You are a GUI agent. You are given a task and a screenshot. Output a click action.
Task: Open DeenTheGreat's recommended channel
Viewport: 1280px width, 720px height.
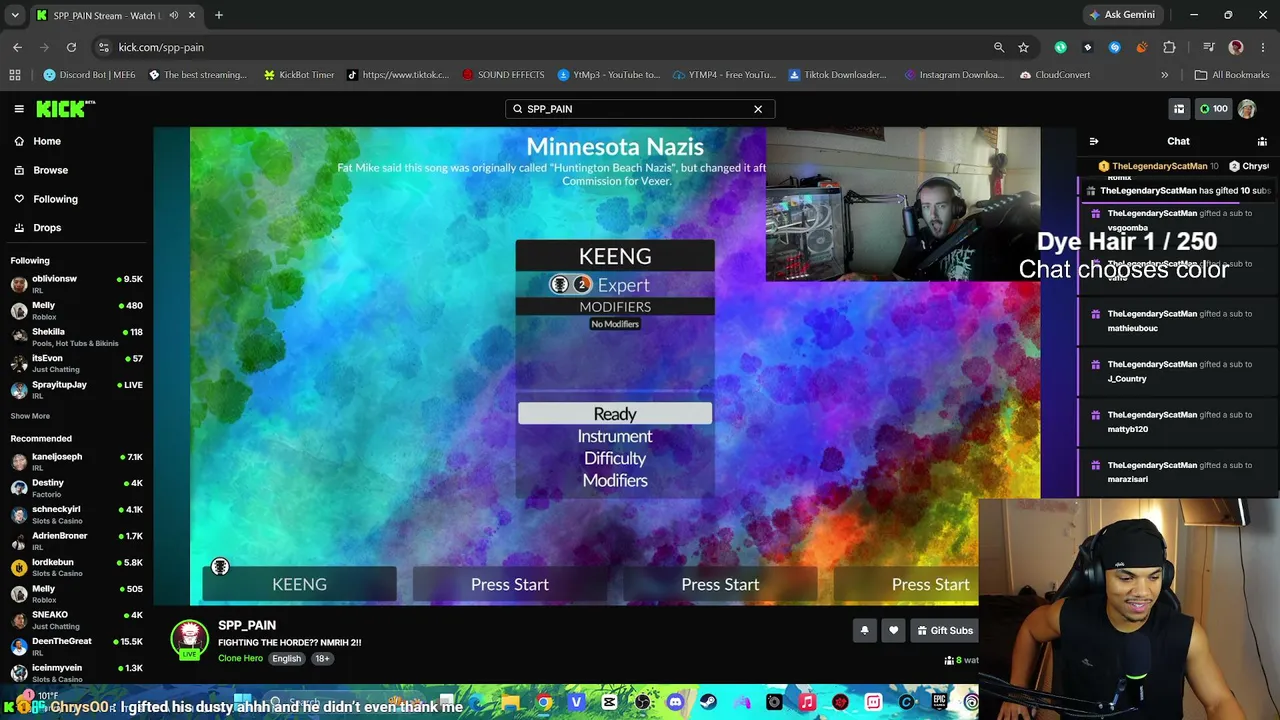76,647
